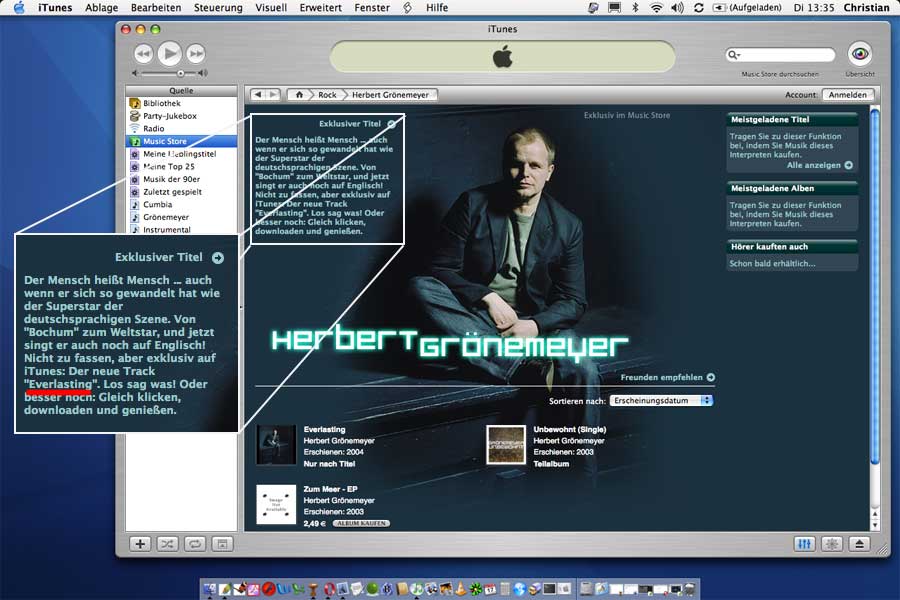Go to the previous track
Screen dimensions: 900x600
tap(144, 53)
